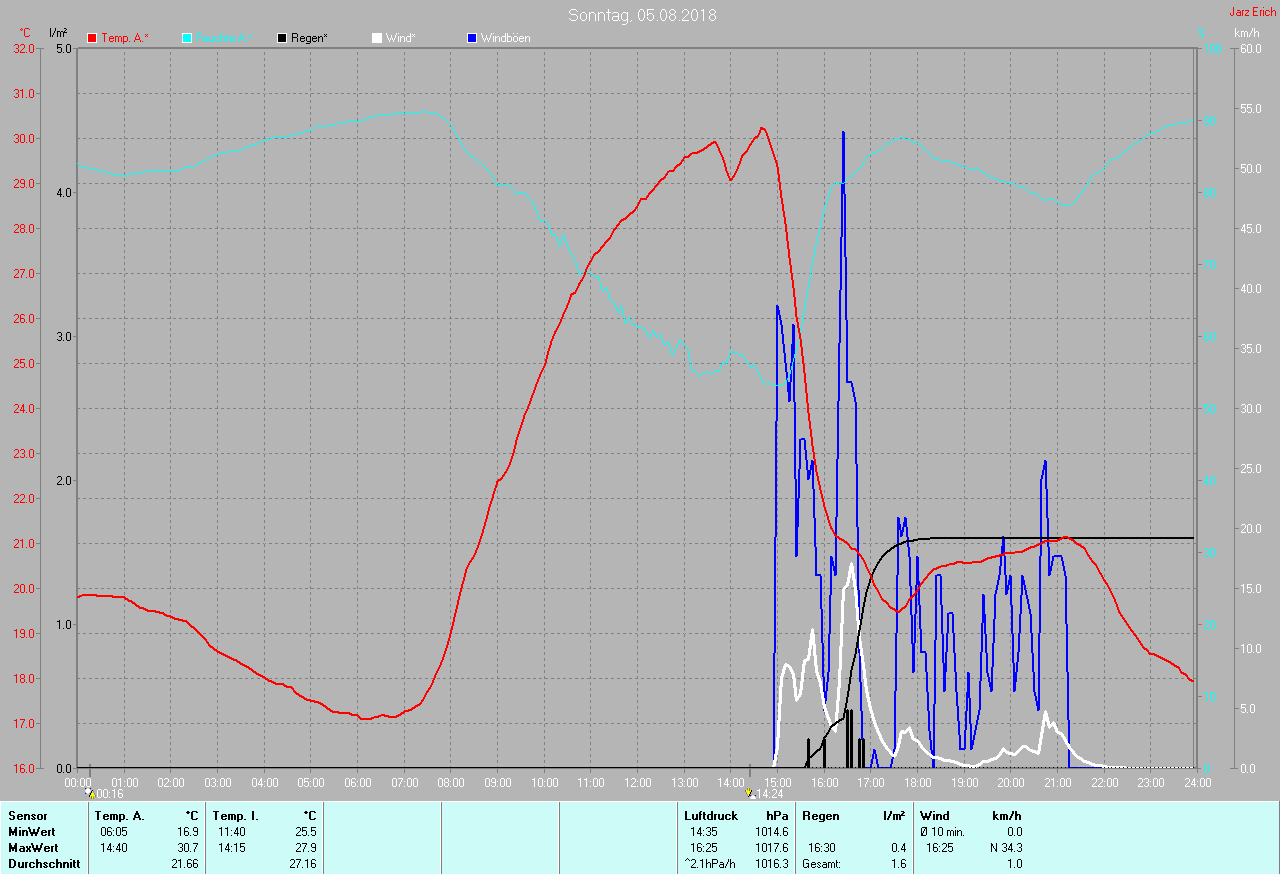Image resolution: width=1280 pixels, height=874 pixels.
Task: Click the blue Windböen legend swatch
Action: tap(472, 38)
